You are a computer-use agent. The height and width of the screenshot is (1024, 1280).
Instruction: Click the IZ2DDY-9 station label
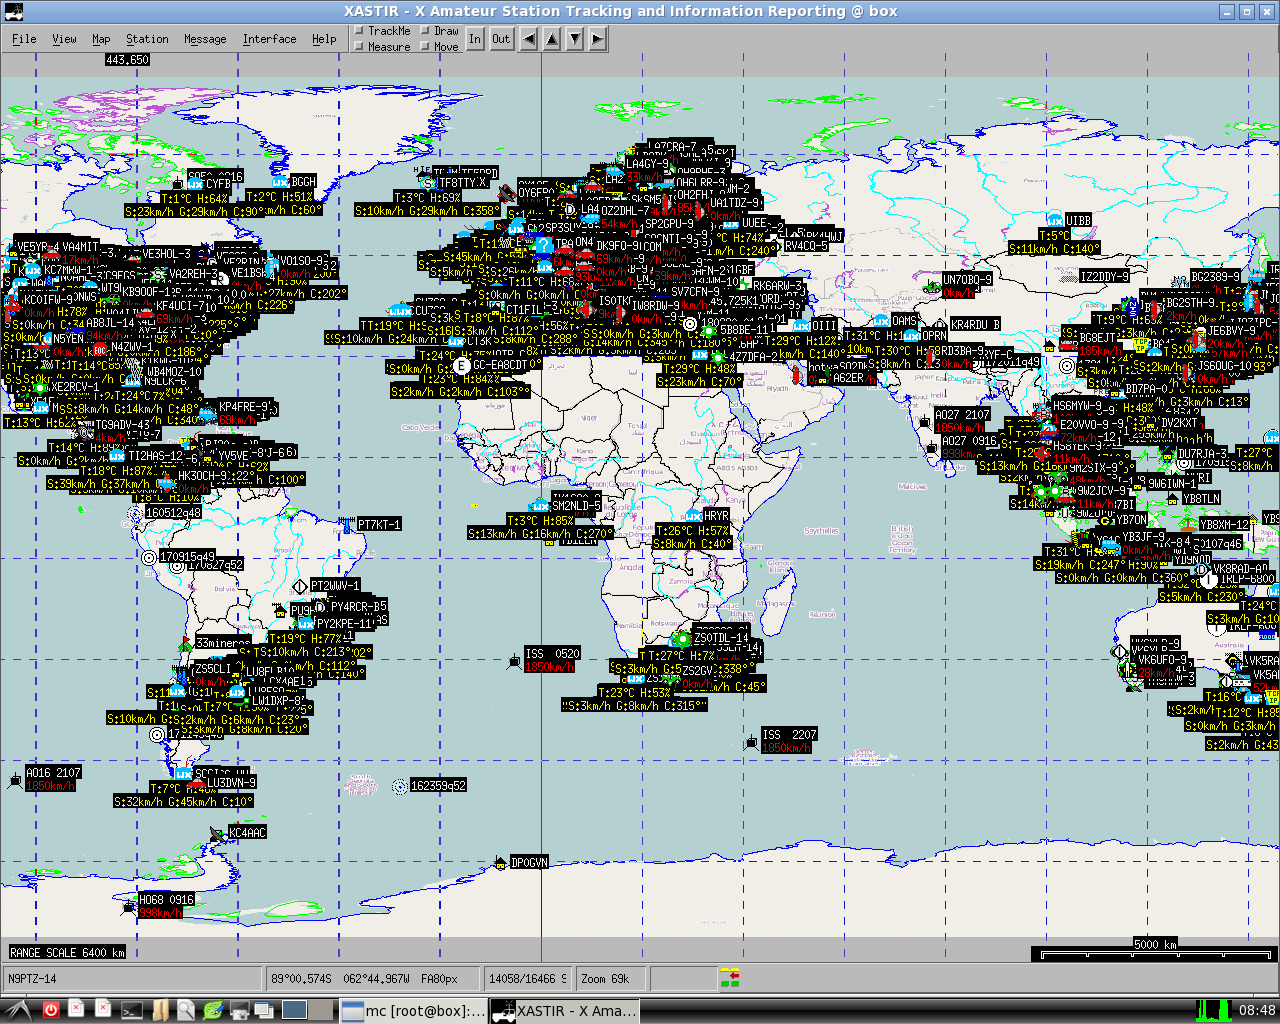click(1105, 277)
